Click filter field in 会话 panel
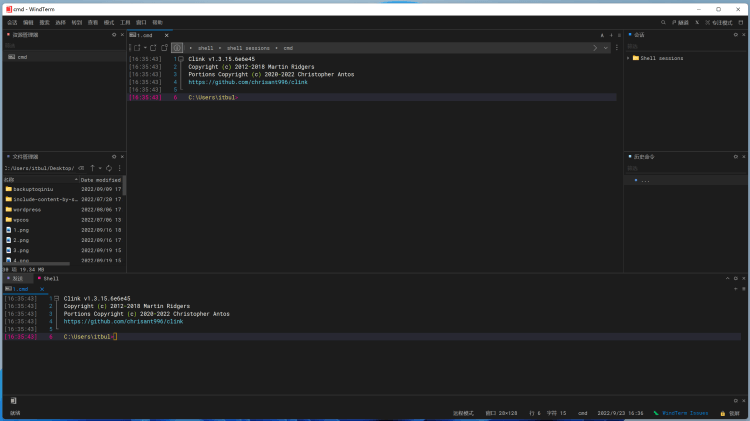Screen dimensions: 750x421 point(685,46)
